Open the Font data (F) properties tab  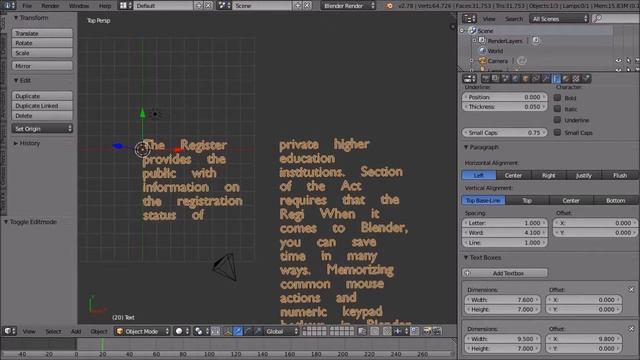click(556, 78)
